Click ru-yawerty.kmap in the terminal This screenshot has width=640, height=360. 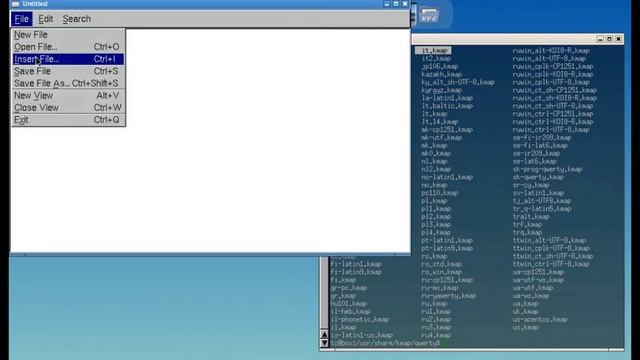[x=449, y=296]
